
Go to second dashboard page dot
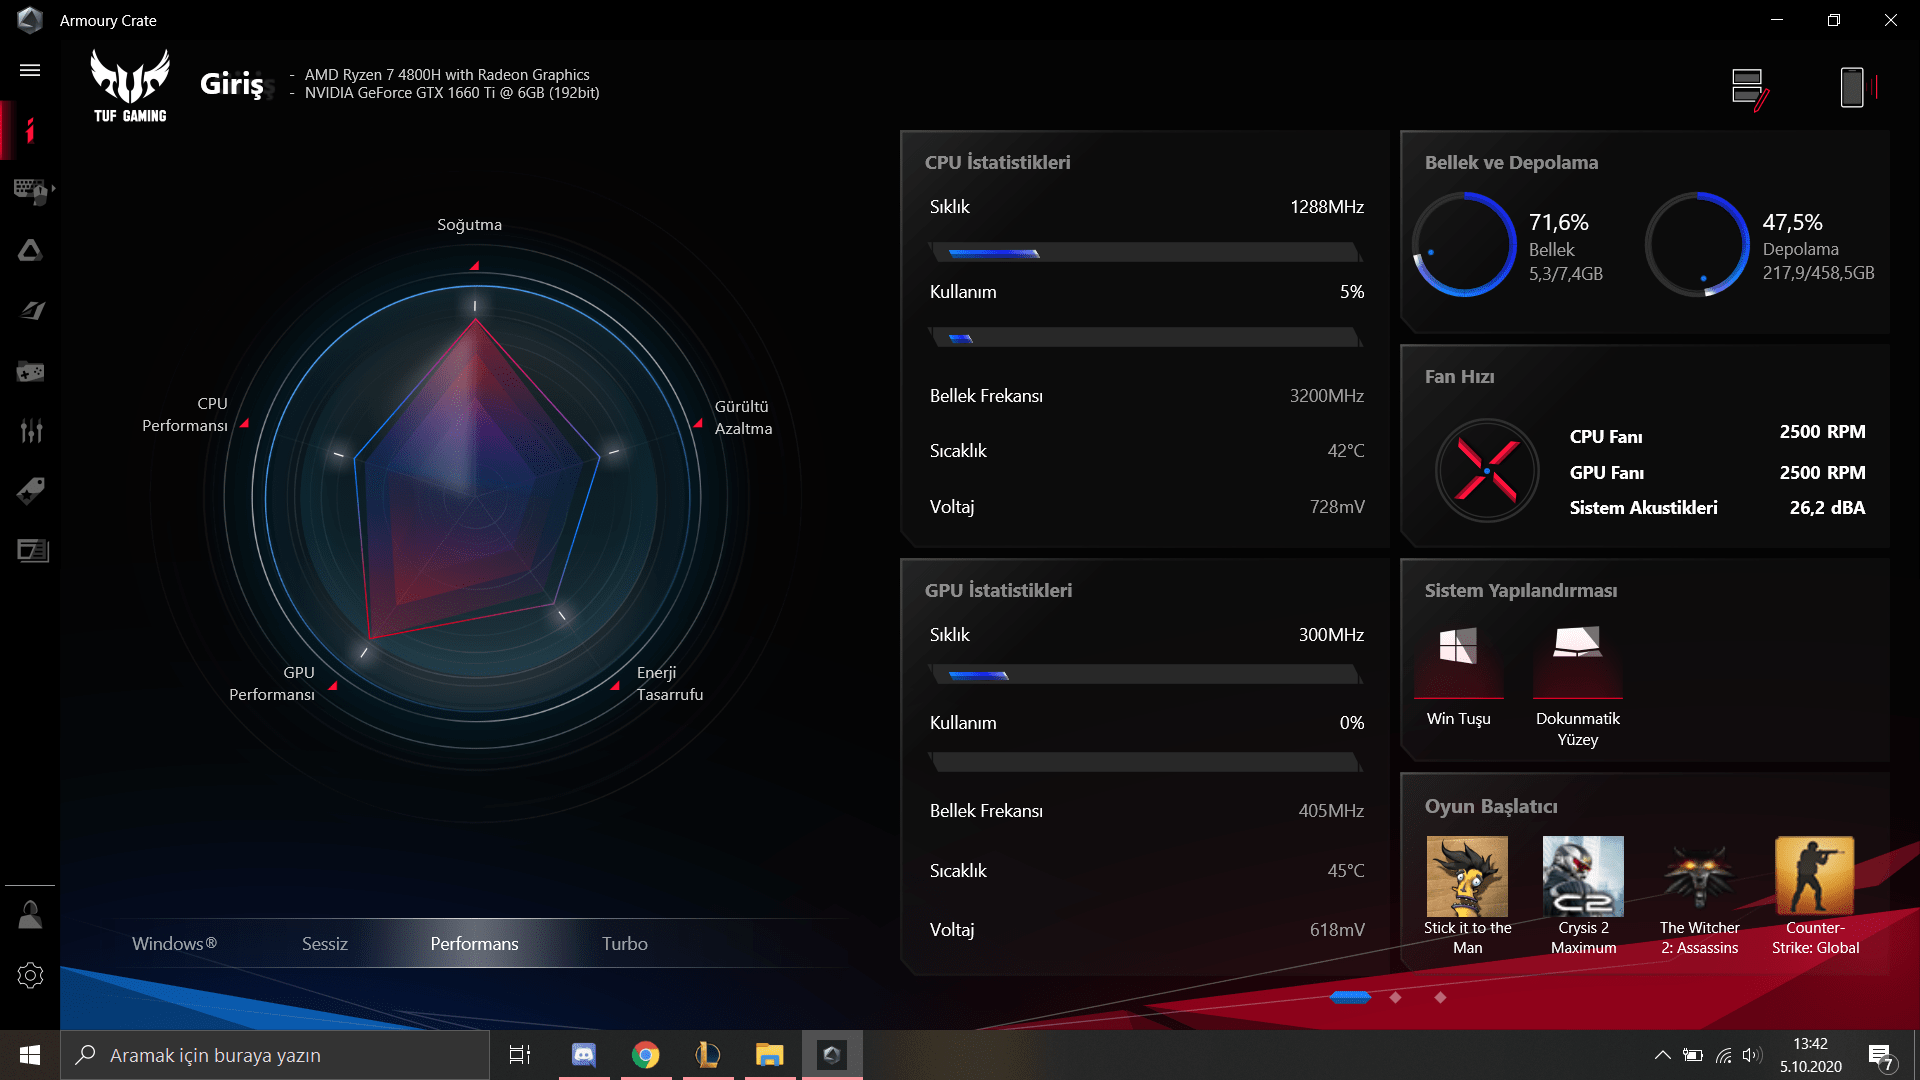(x=1395, y=997)
